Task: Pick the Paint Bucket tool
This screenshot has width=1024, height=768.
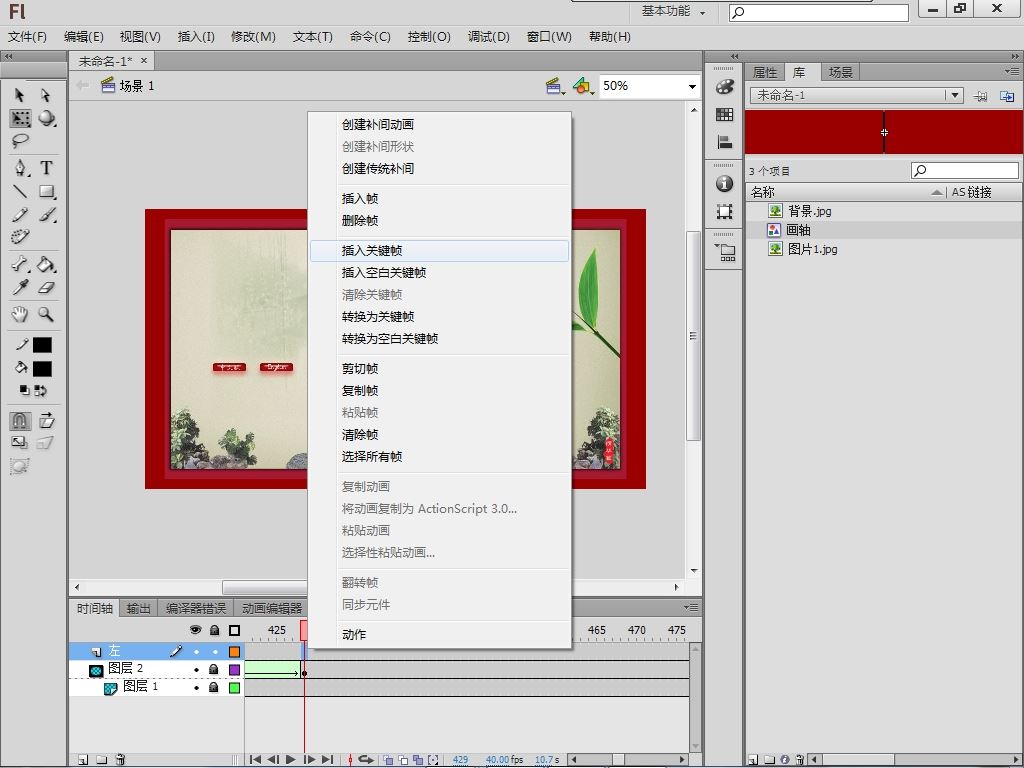Action: (46, 264)
